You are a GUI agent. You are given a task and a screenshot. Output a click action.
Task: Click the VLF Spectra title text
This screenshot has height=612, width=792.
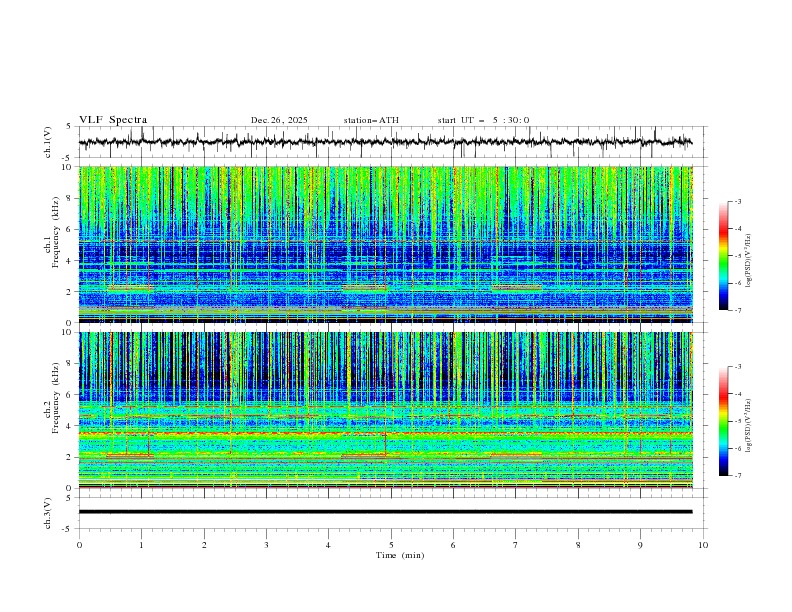tap(113, 120)
